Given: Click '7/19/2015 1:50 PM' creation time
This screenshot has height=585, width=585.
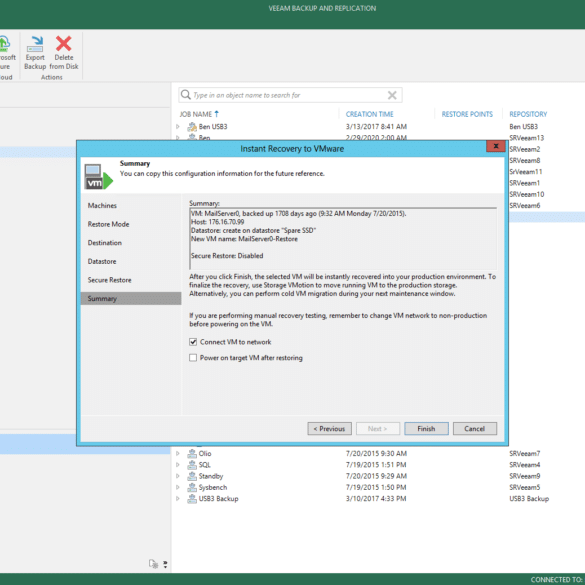Looking at the screenshot, I should (376, 488).
